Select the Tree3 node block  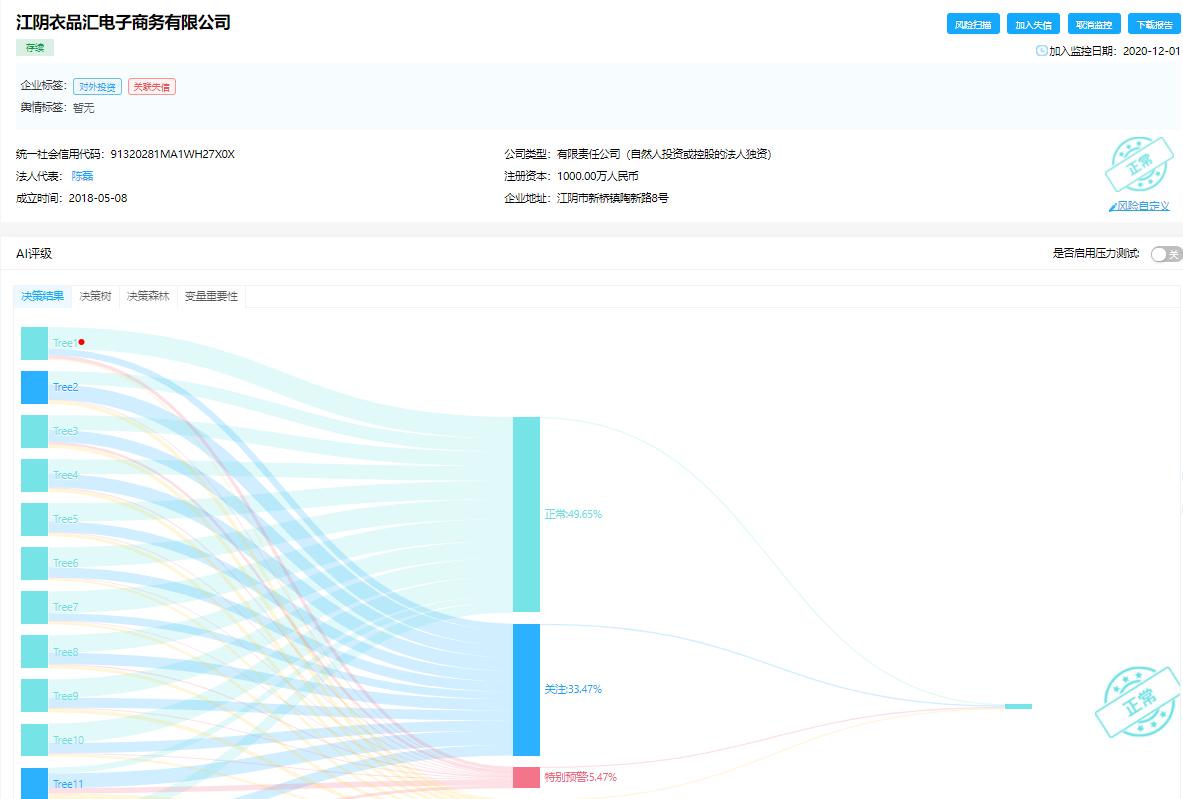pyautogui.click(x=34, y=432)
